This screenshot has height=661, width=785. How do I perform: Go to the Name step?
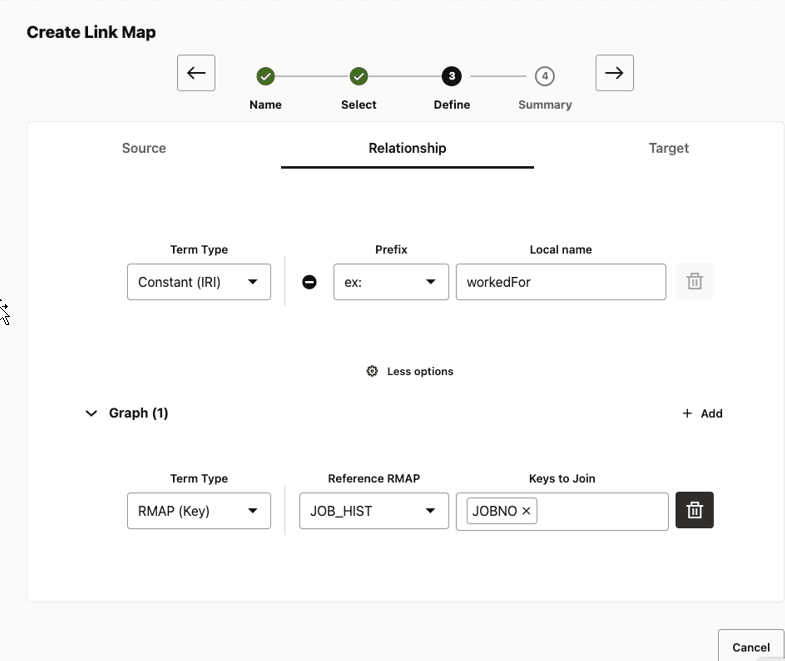coord(265,77)
